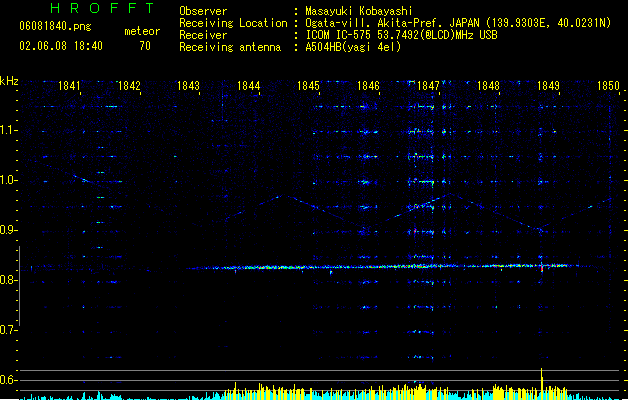Screen dimensions: 629x400
Task: Click the 0.9 frequency axis label
Action: [x=8, y=230]
